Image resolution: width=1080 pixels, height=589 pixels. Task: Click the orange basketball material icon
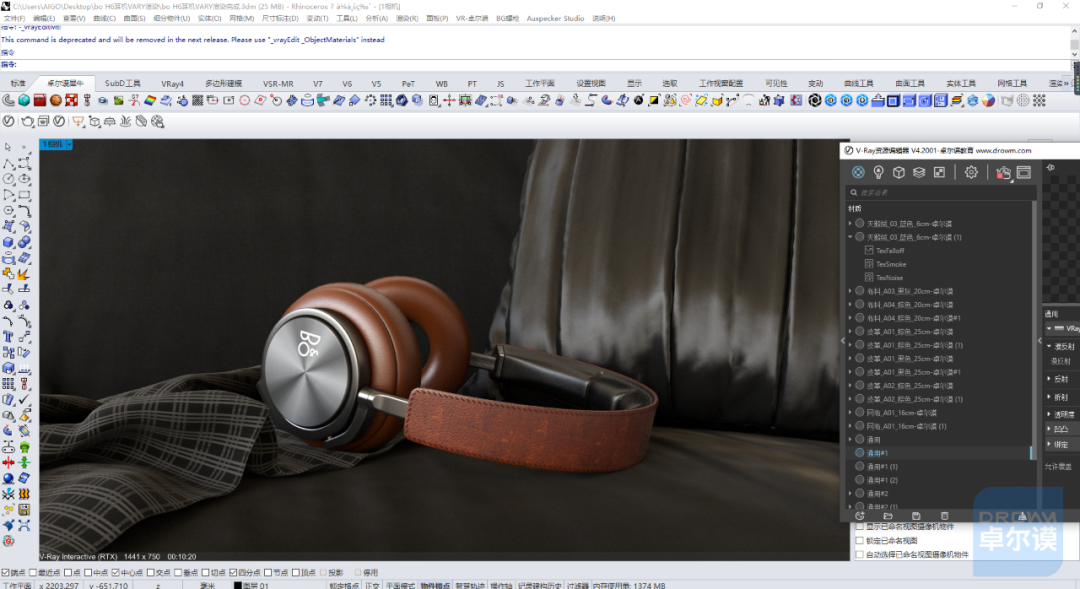(x=56, y=101)
